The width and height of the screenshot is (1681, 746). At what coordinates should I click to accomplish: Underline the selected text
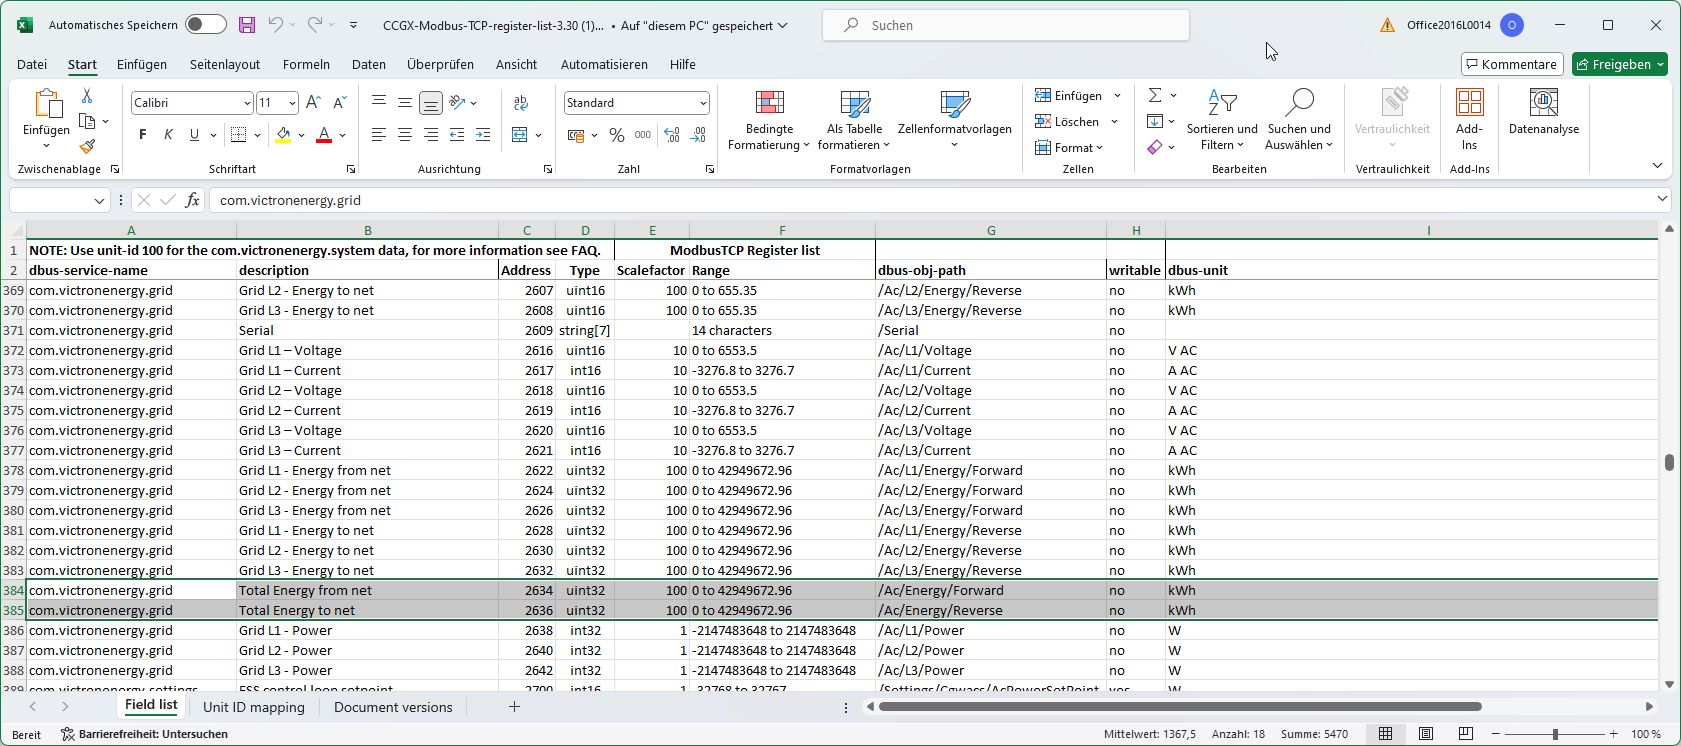coord(194,134)
